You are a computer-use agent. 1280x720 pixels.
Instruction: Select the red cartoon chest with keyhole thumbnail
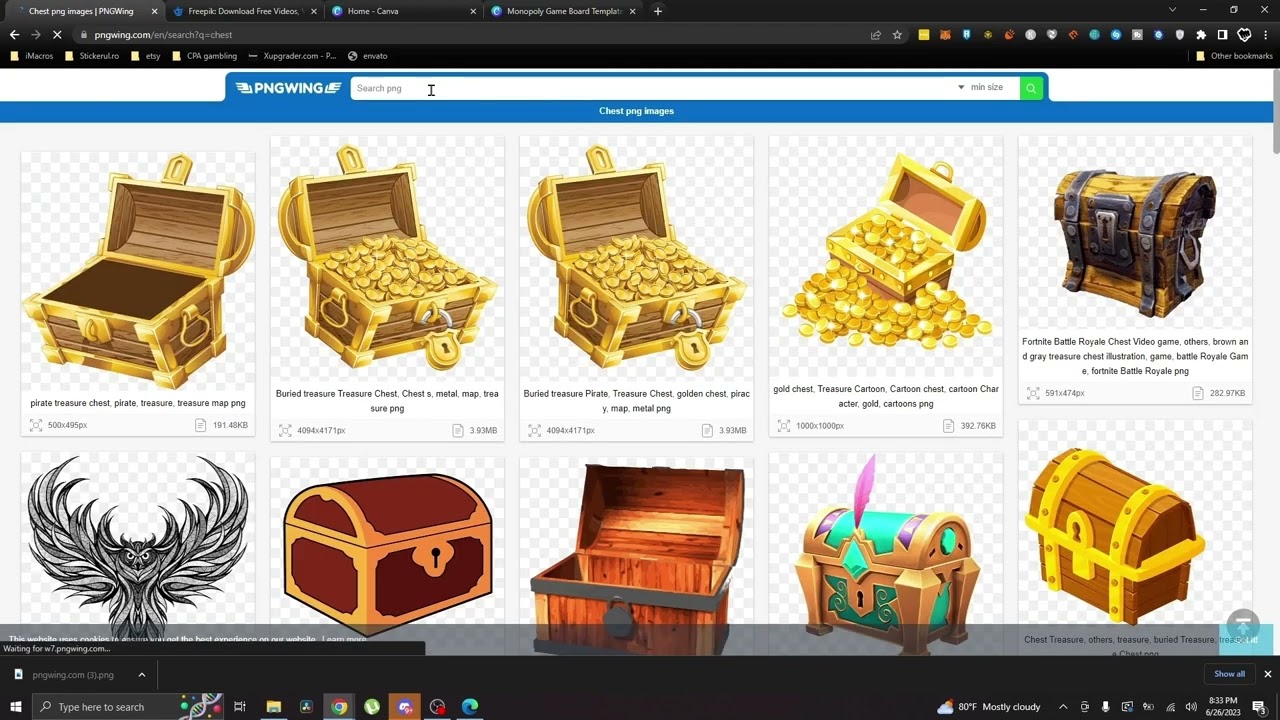(387, 550)
